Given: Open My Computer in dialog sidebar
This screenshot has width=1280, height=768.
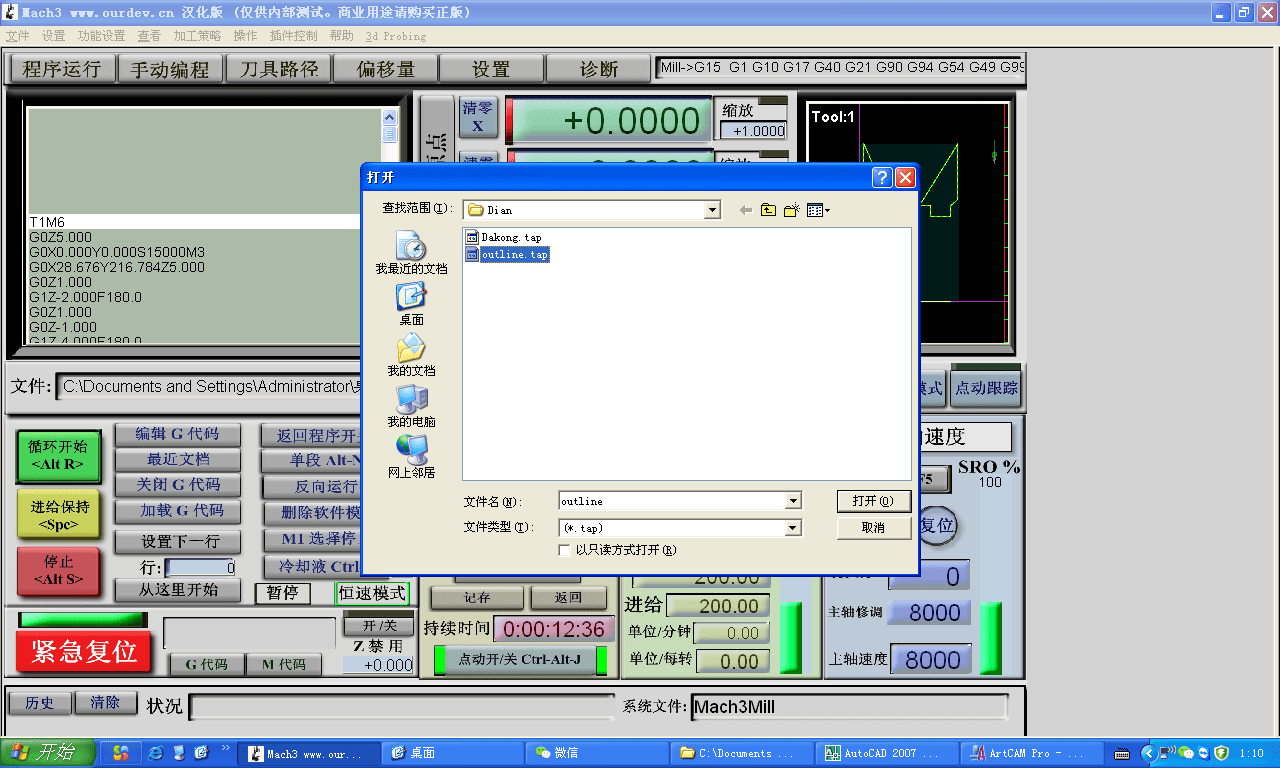Looking at the screenshot, I should [x=411, y=406].
